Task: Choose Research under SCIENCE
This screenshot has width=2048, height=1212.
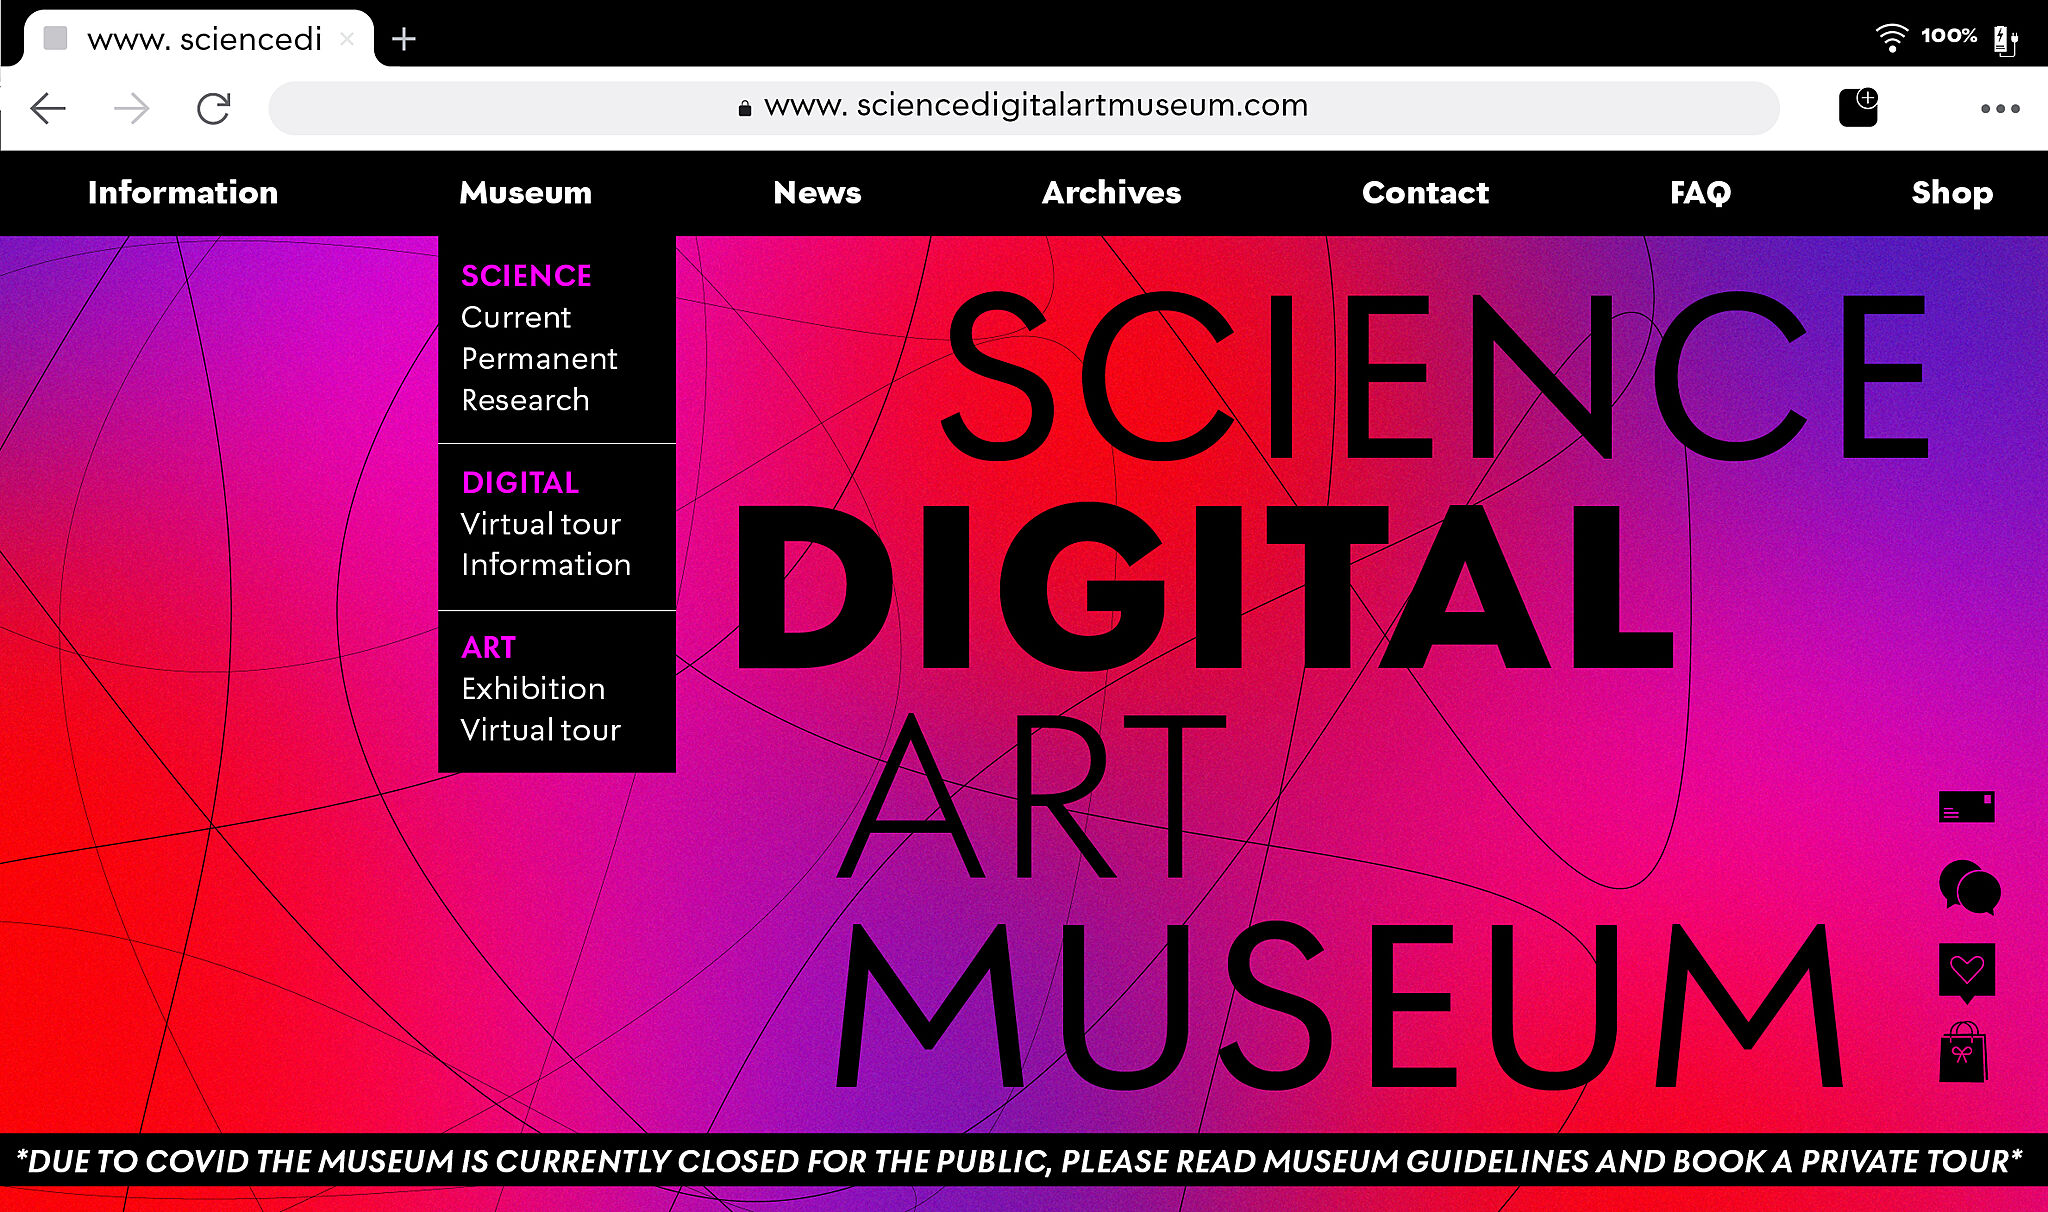Action: (x=525, y=400)
